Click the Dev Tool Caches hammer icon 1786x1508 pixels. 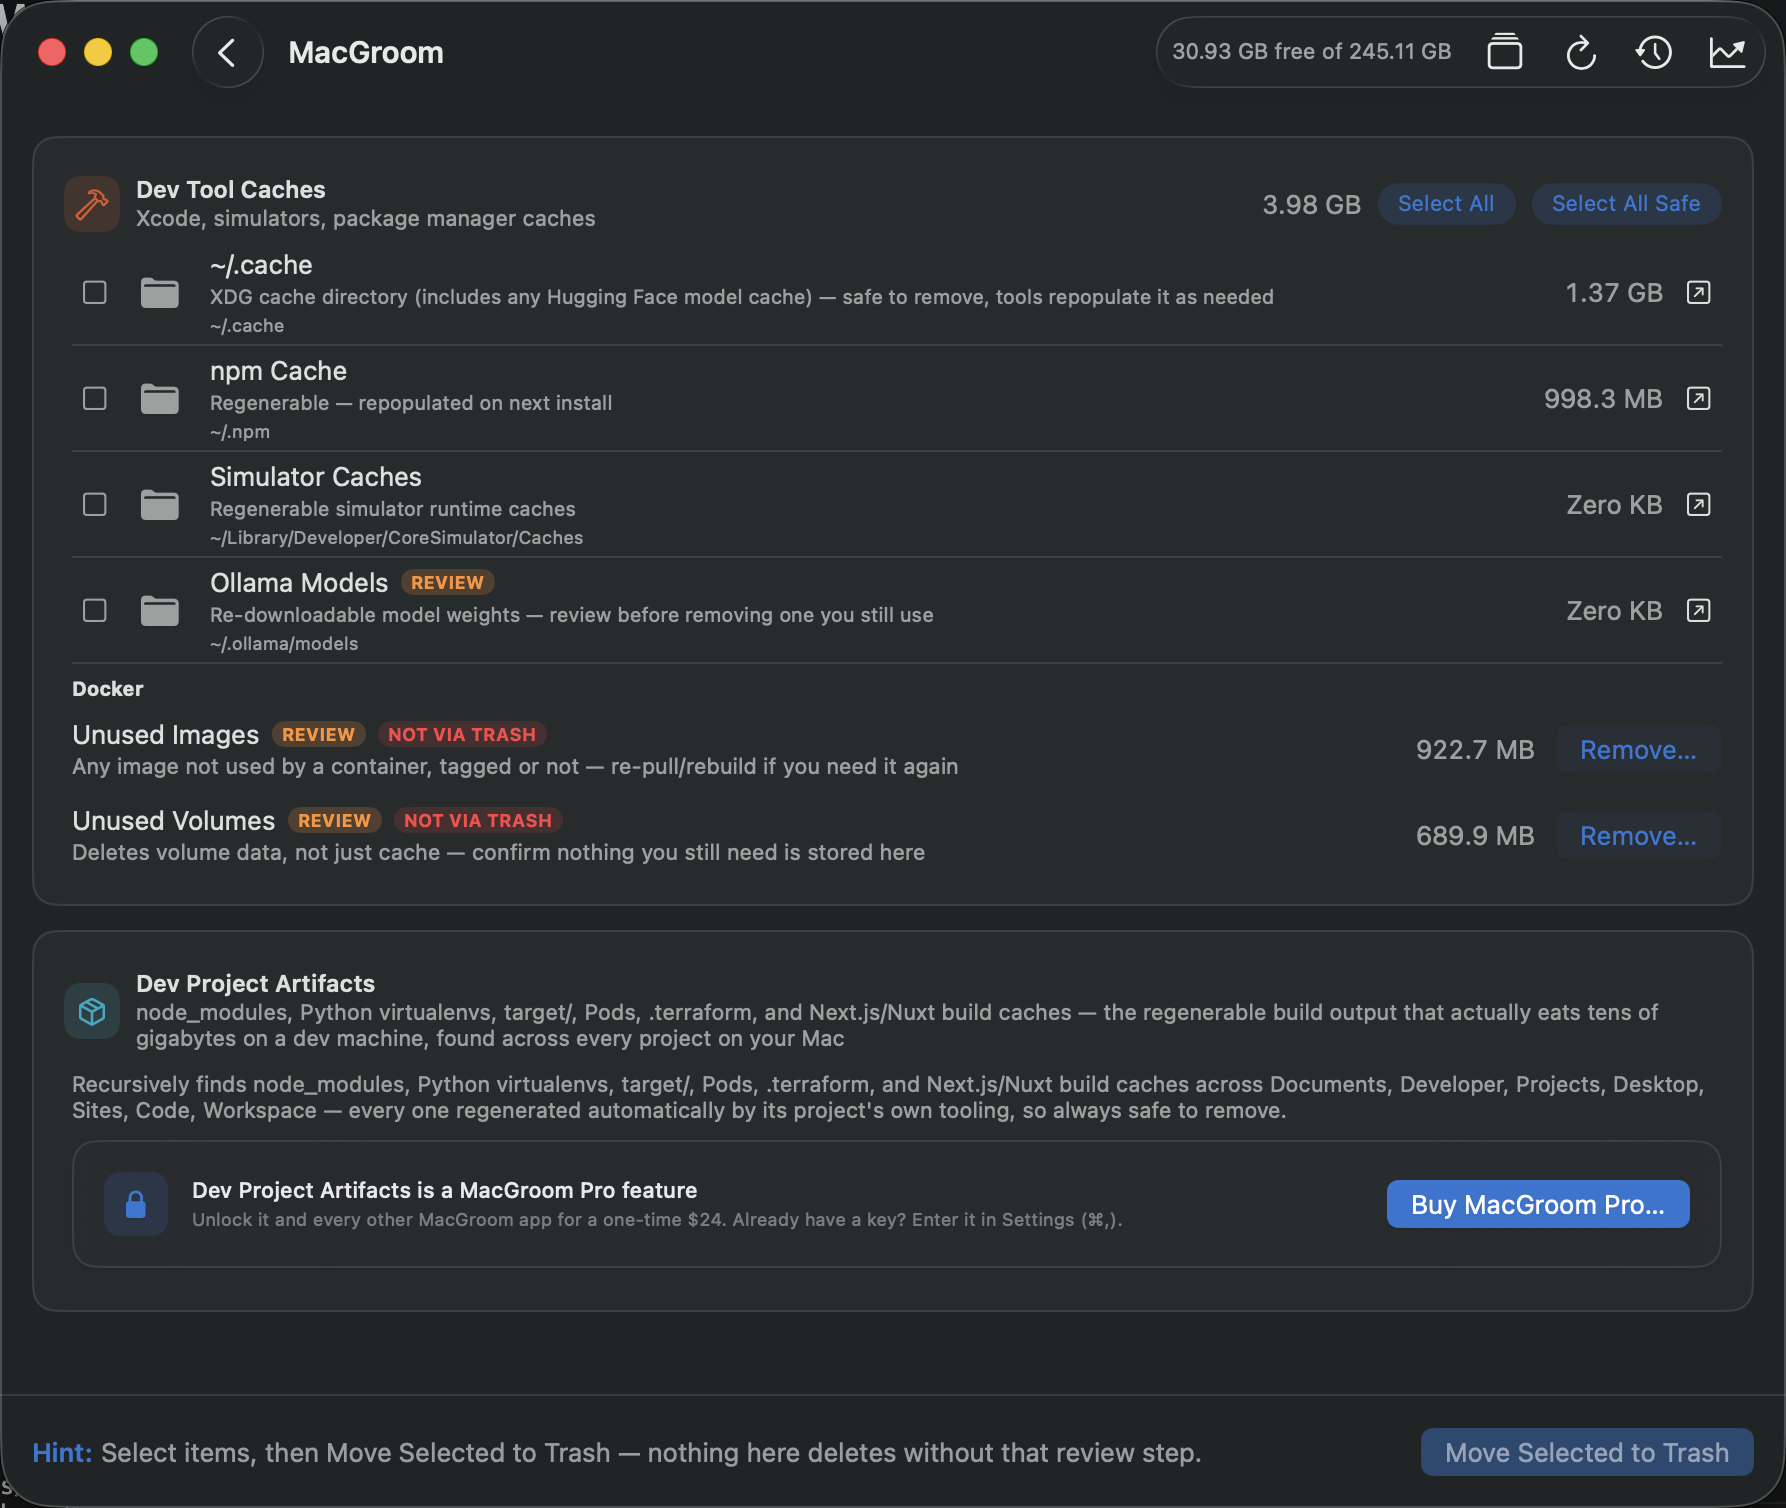[x=92, y=204]
